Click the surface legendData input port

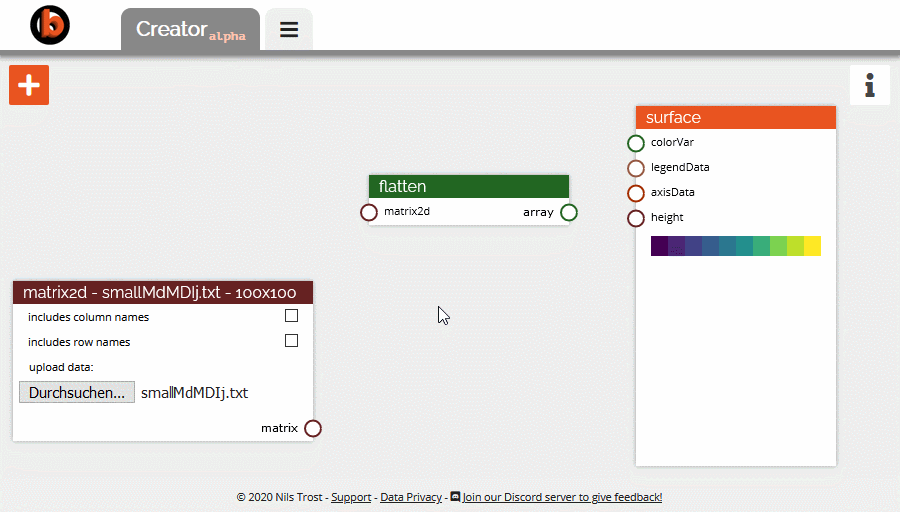pos(636,168)
